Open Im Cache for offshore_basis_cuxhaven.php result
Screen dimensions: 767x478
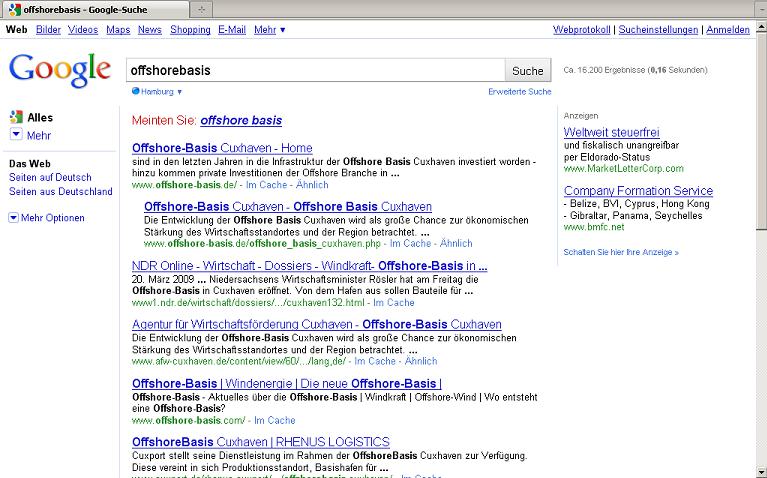pyautogui.click(x=410, y=243)
